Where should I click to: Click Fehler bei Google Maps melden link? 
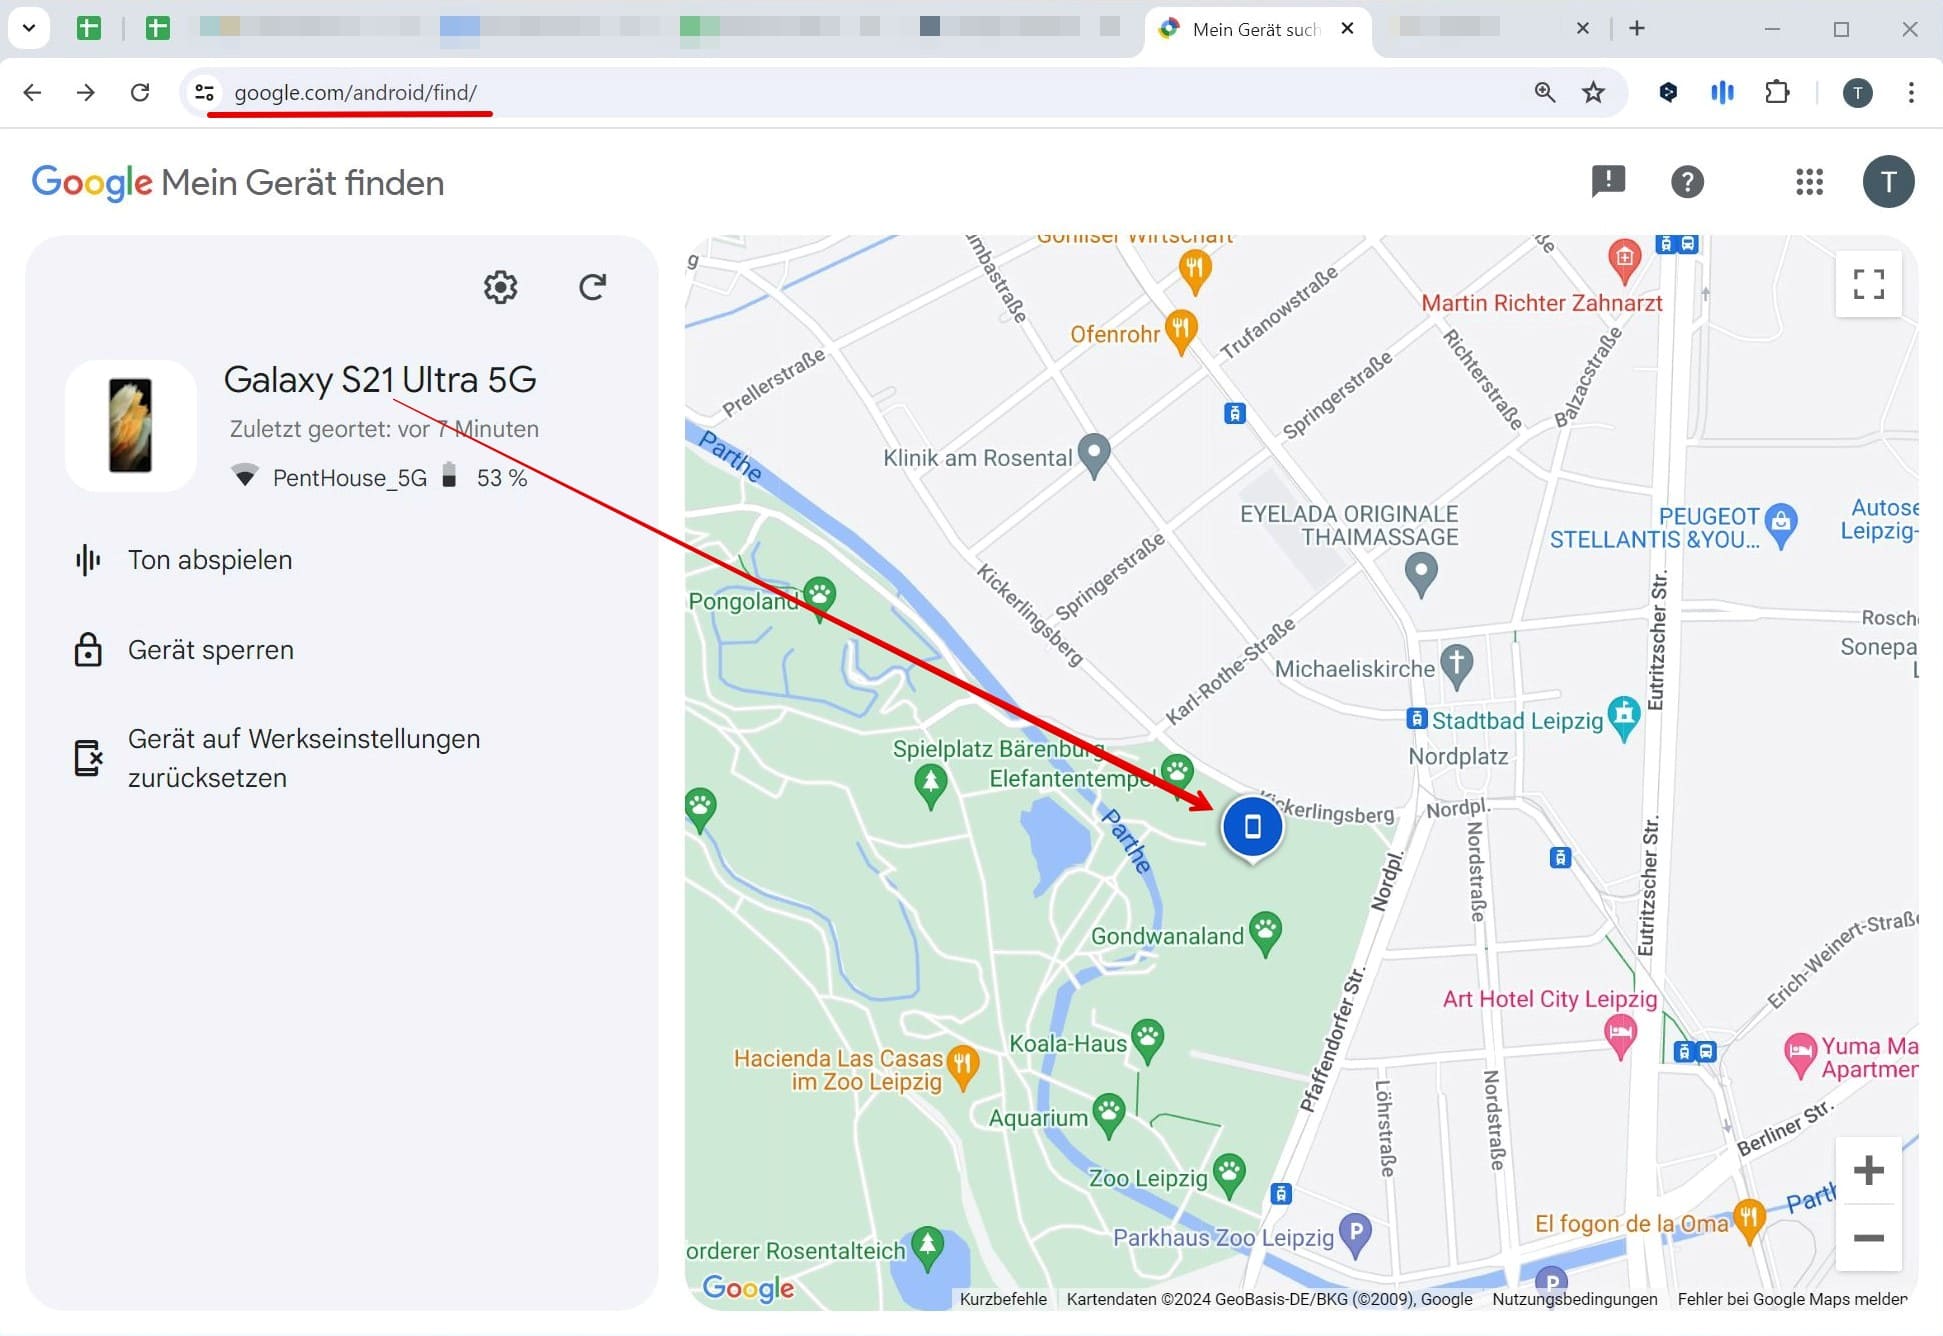coord(1792,1299)
